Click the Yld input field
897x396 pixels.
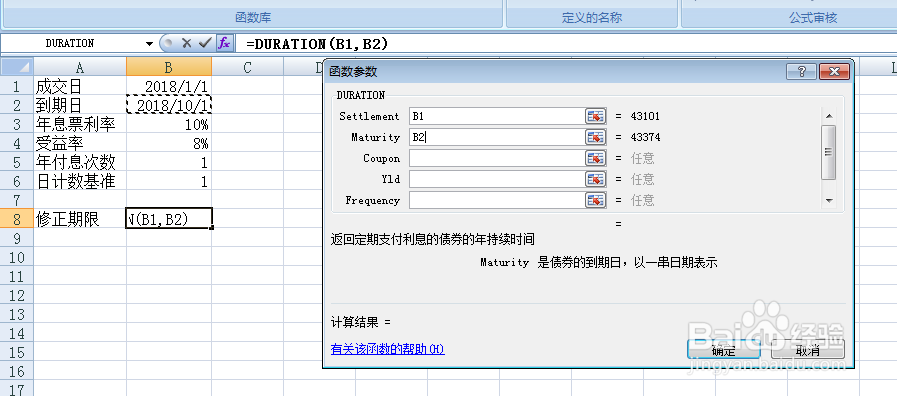pyautogui.click(x=497, y=179)
